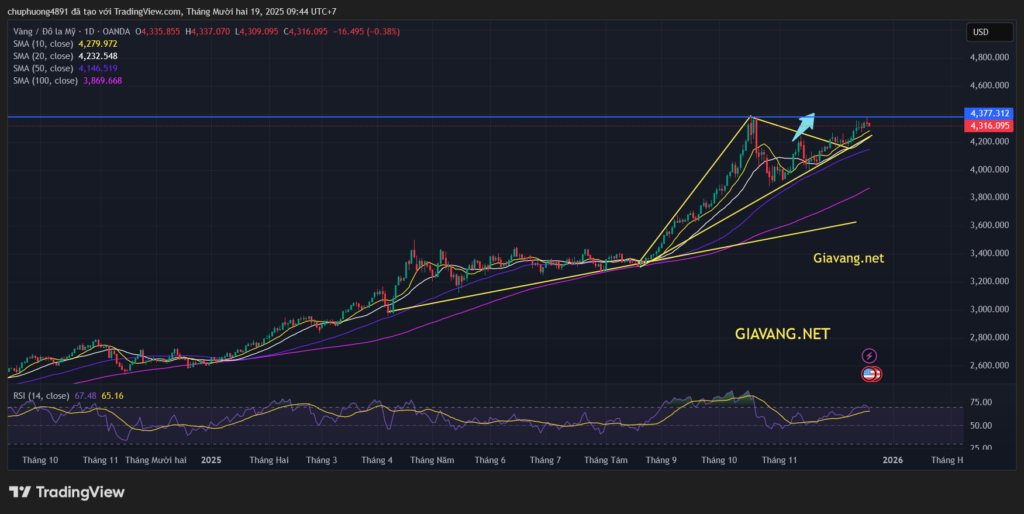Click the 2025 label on time axis
This screenshot has height=514, width=1024.
pyautogui.click(x=210, y=461)
